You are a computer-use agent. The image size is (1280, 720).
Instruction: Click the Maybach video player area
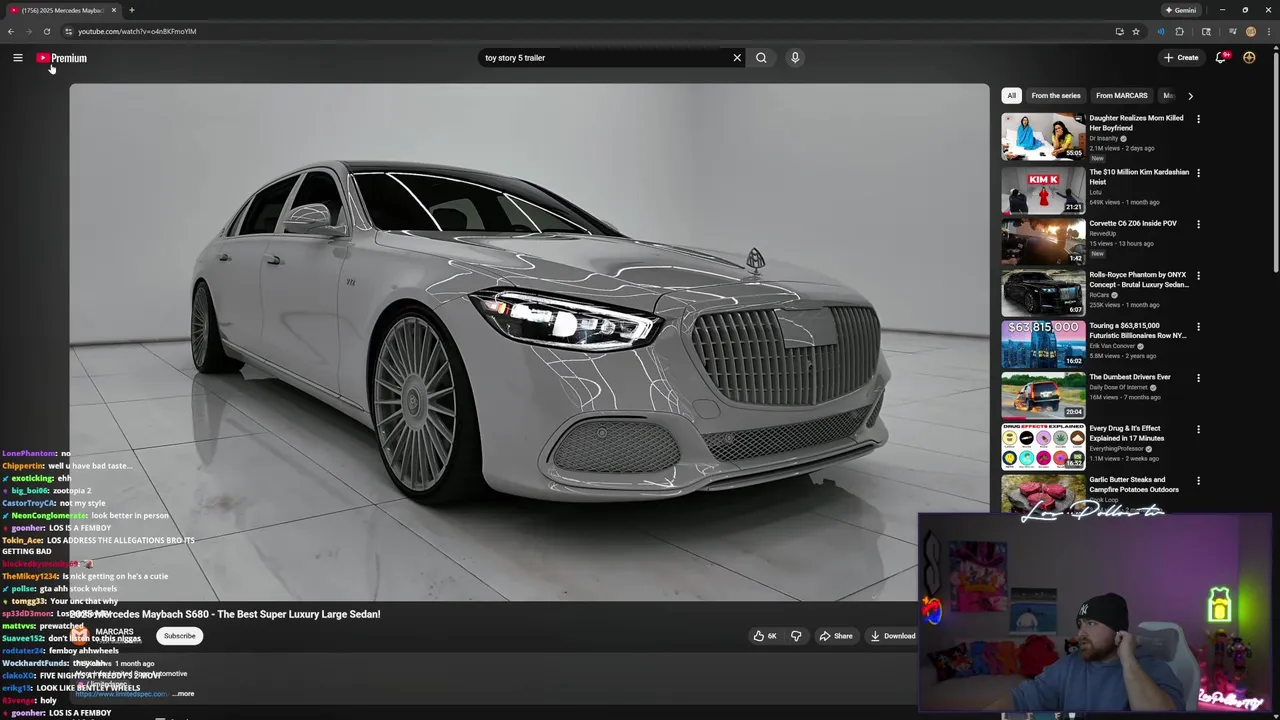529,342
